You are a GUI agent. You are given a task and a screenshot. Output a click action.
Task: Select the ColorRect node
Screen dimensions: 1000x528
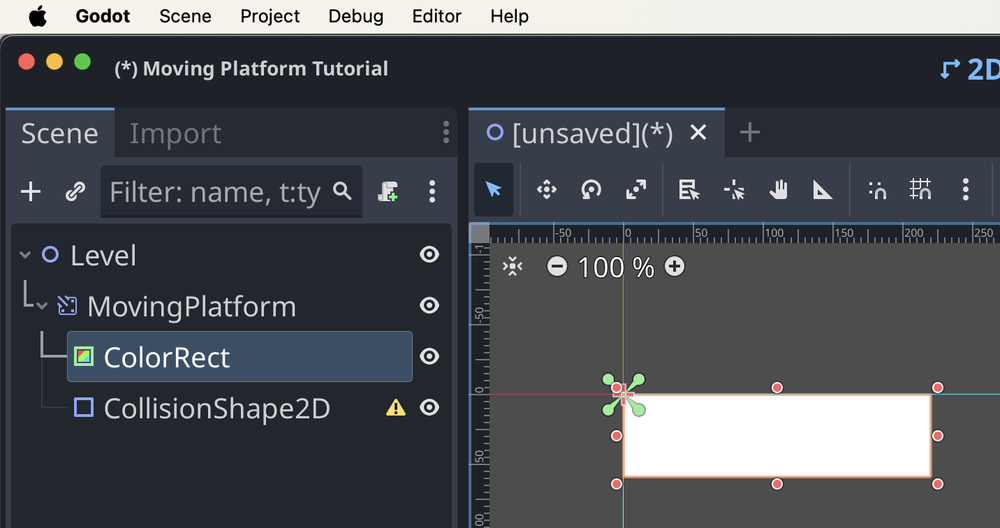coord(240,356)
